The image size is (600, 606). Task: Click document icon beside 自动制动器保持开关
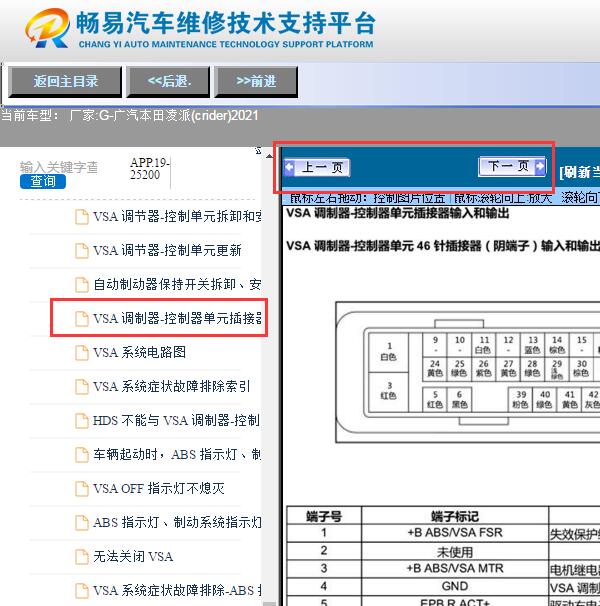tap(82, 284)
